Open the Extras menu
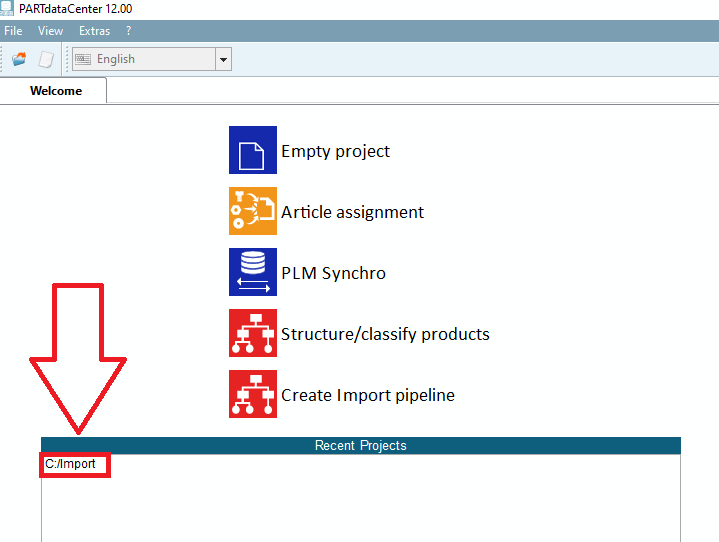The image size is (719, 542). click(94, 31)
